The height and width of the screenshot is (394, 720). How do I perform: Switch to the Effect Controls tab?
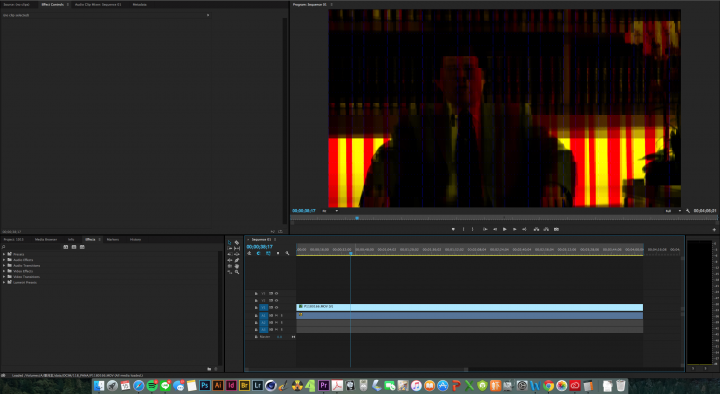point(52,5)
